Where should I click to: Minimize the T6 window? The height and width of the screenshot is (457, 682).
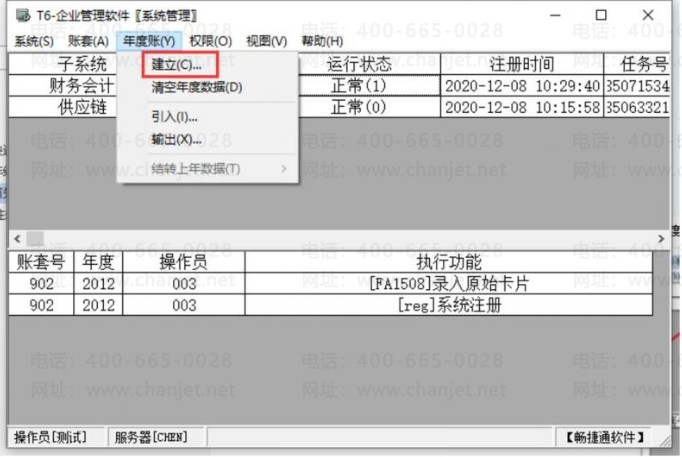pyautogui.click(x=555, y=15)
